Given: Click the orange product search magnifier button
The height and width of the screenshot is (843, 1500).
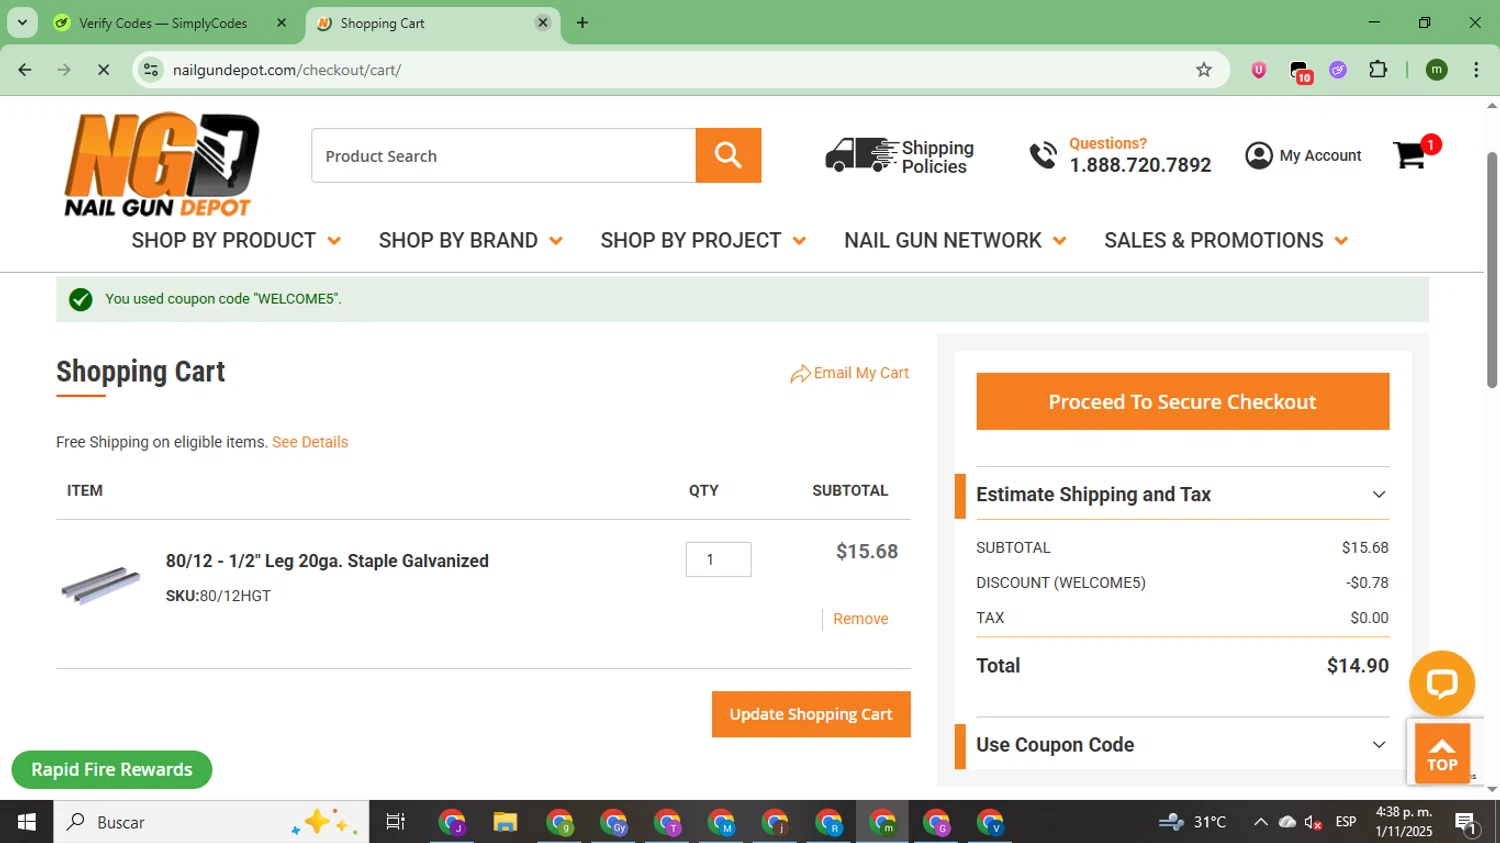Looking at the screenshot, I should pos(728,155).
